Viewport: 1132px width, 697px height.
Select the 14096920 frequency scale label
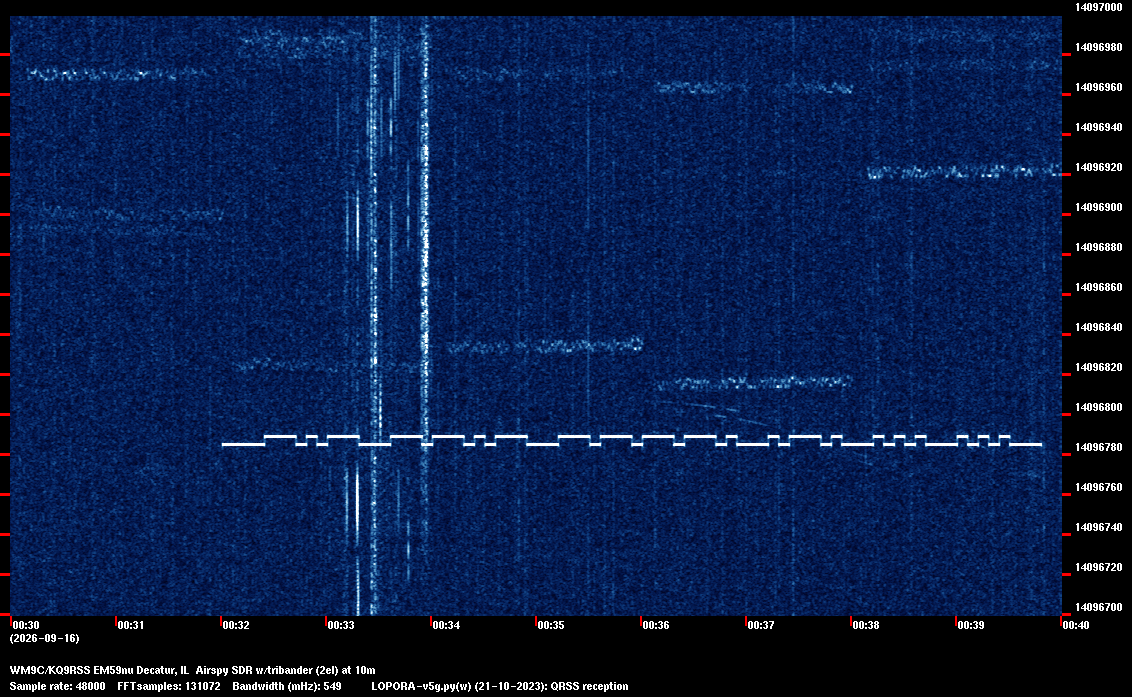tap(1099, 167)
